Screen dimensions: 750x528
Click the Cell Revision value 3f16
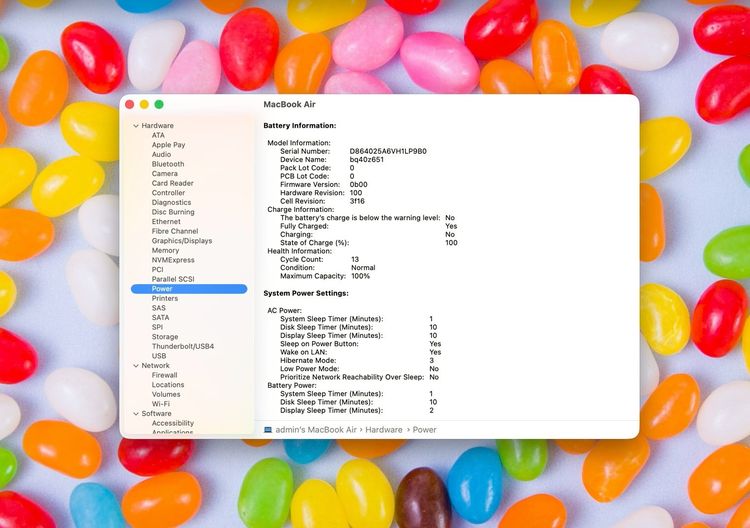pos(357,201)
